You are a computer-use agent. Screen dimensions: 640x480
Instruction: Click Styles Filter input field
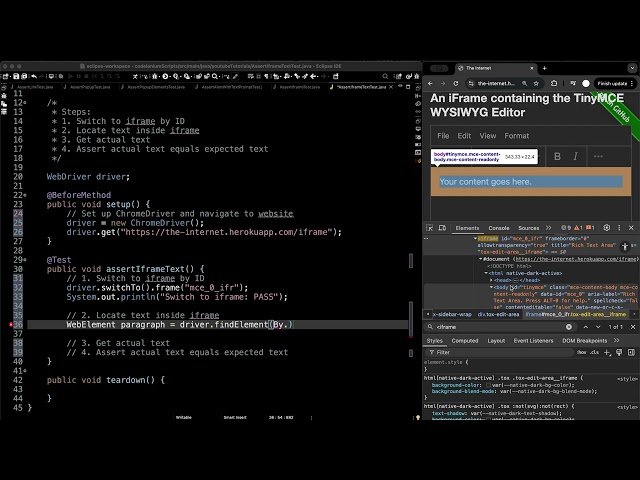(x=500, y=352)
